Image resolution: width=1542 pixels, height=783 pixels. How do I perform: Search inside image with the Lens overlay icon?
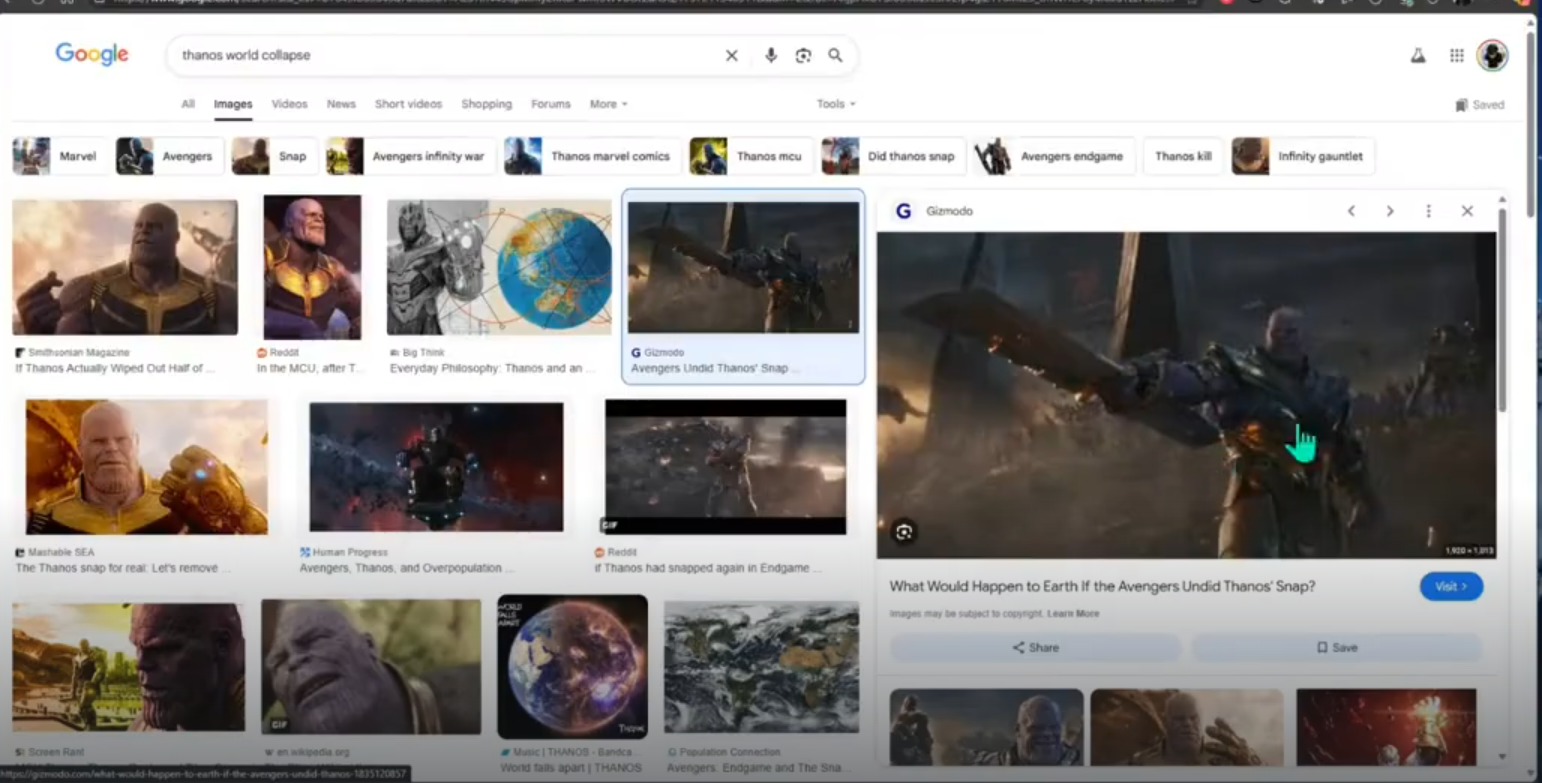click(904, 532)
